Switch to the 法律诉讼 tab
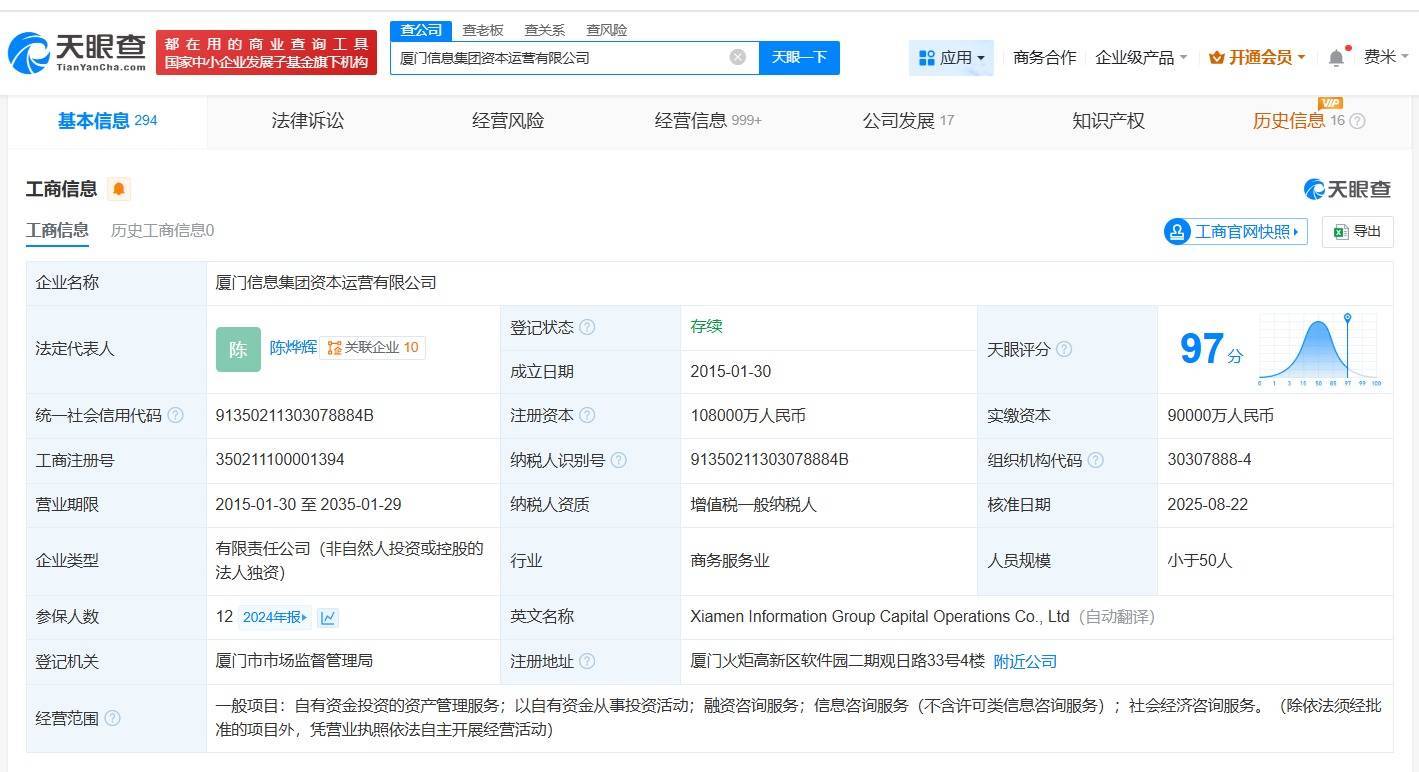 coord(307,121)
